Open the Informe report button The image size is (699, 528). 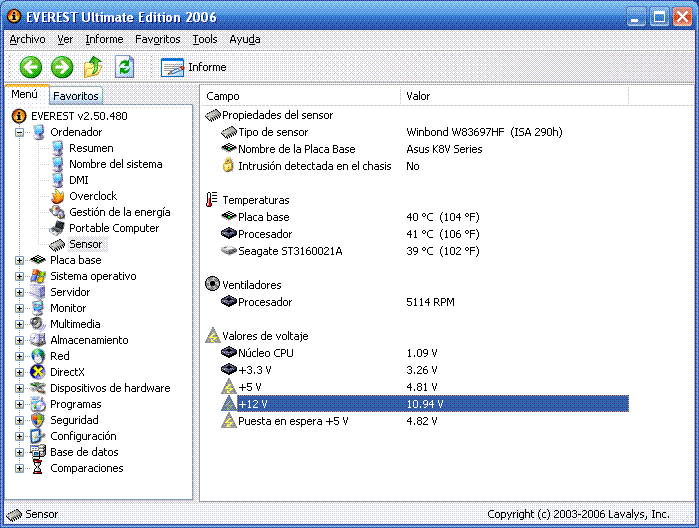(x=193, y=67)
